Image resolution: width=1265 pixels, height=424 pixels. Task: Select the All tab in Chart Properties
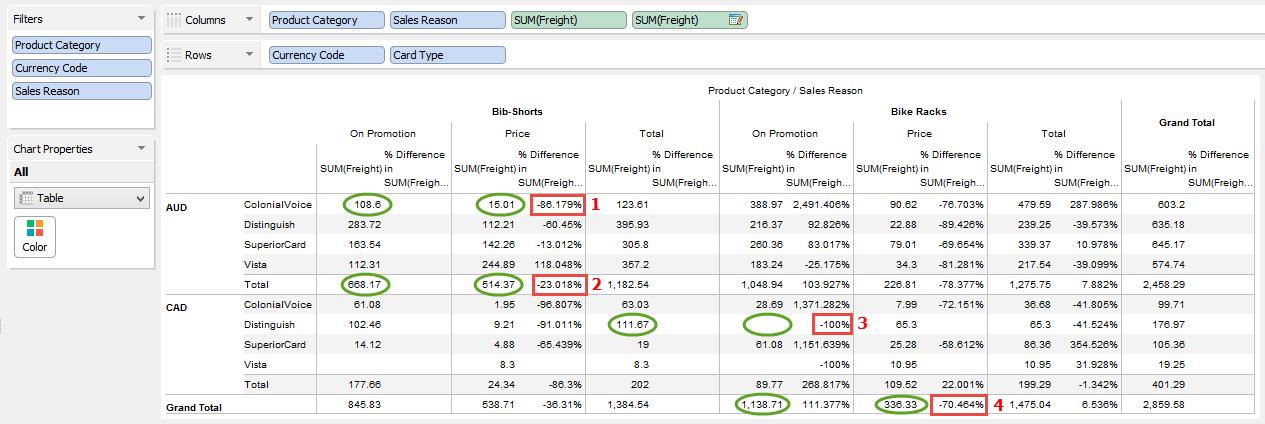(x=21, y=172)
